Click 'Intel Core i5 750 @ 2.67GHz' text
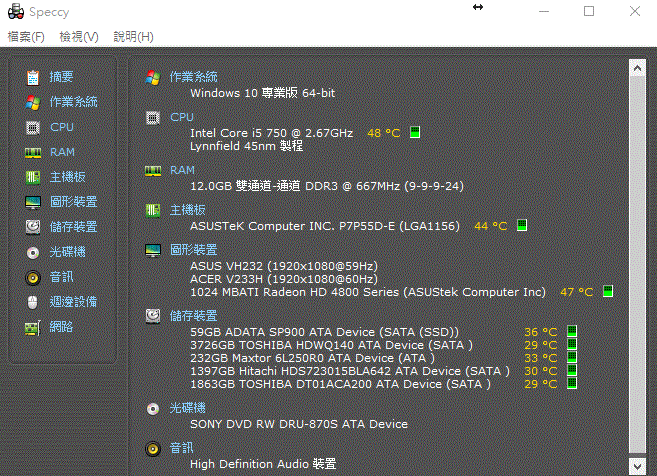The width and height of the screenshot is (657, 476). pos(272,133)
